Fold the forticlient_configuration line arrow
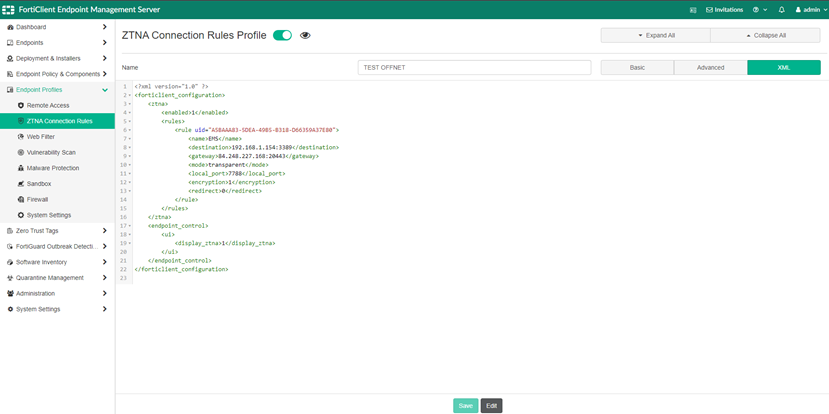Image resolution: width=829 pixels, height=414 pixels. (130, 95)
